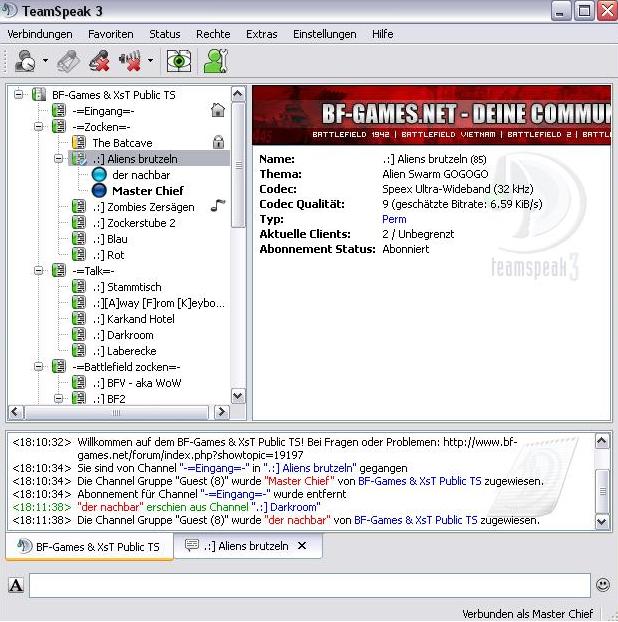Click the bf-games.net forum URL in chat log
Image resolution: width=618 pixels, height=622 pixels.
point(297,448)
